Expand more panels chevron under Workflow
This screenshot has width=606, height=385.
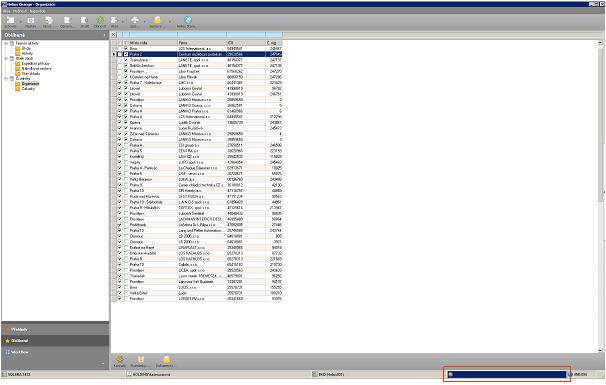[x=103, y=363]
